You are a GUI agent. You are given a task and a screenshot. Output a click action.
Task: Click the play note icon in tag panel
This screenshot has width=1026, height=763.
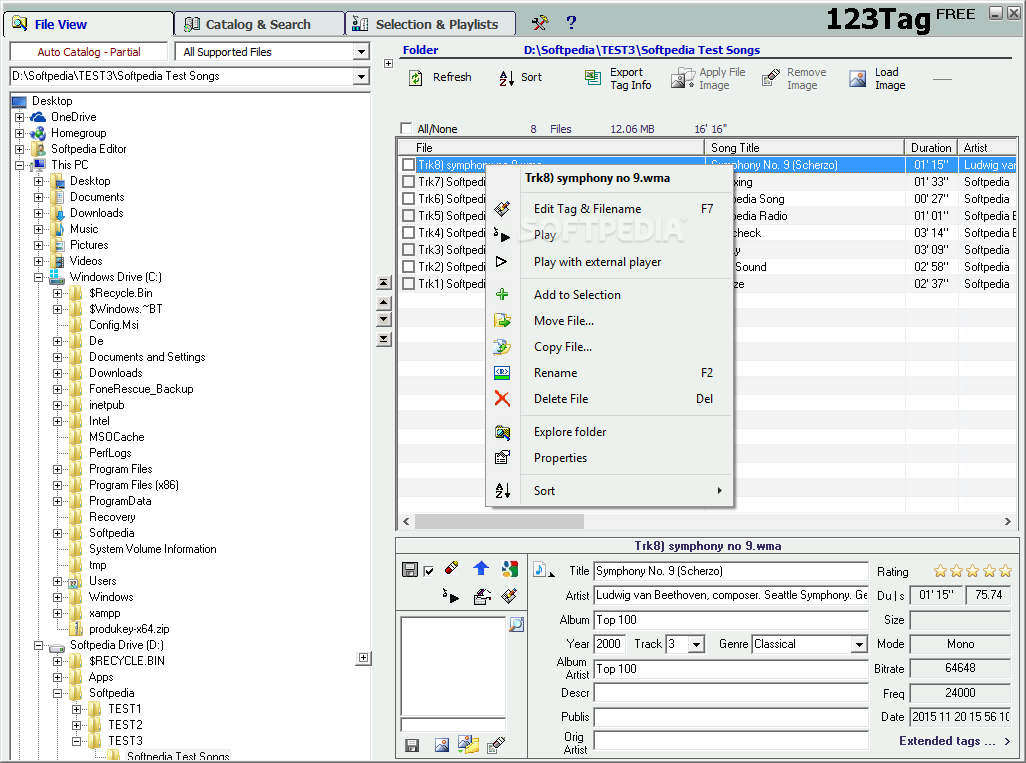click(x=451, y=596)
